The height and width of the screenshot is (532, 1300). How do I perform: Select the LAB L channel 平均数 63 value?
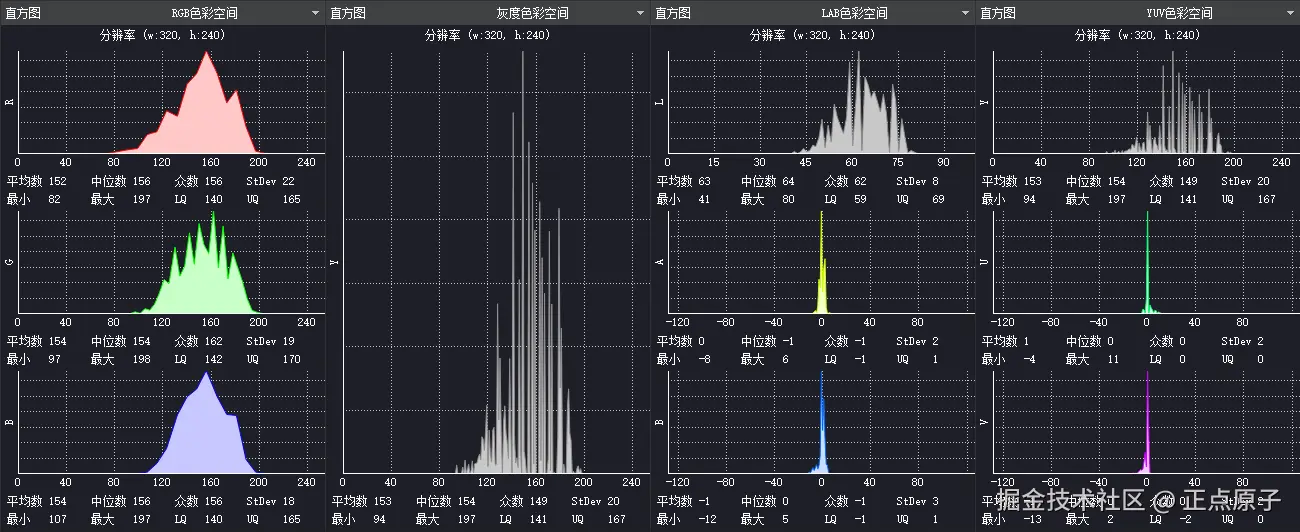(704, 182)
